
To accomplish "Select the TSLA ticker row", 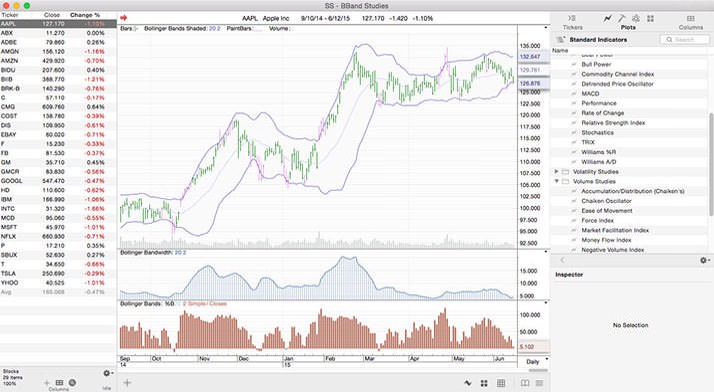I will [58, 273].
